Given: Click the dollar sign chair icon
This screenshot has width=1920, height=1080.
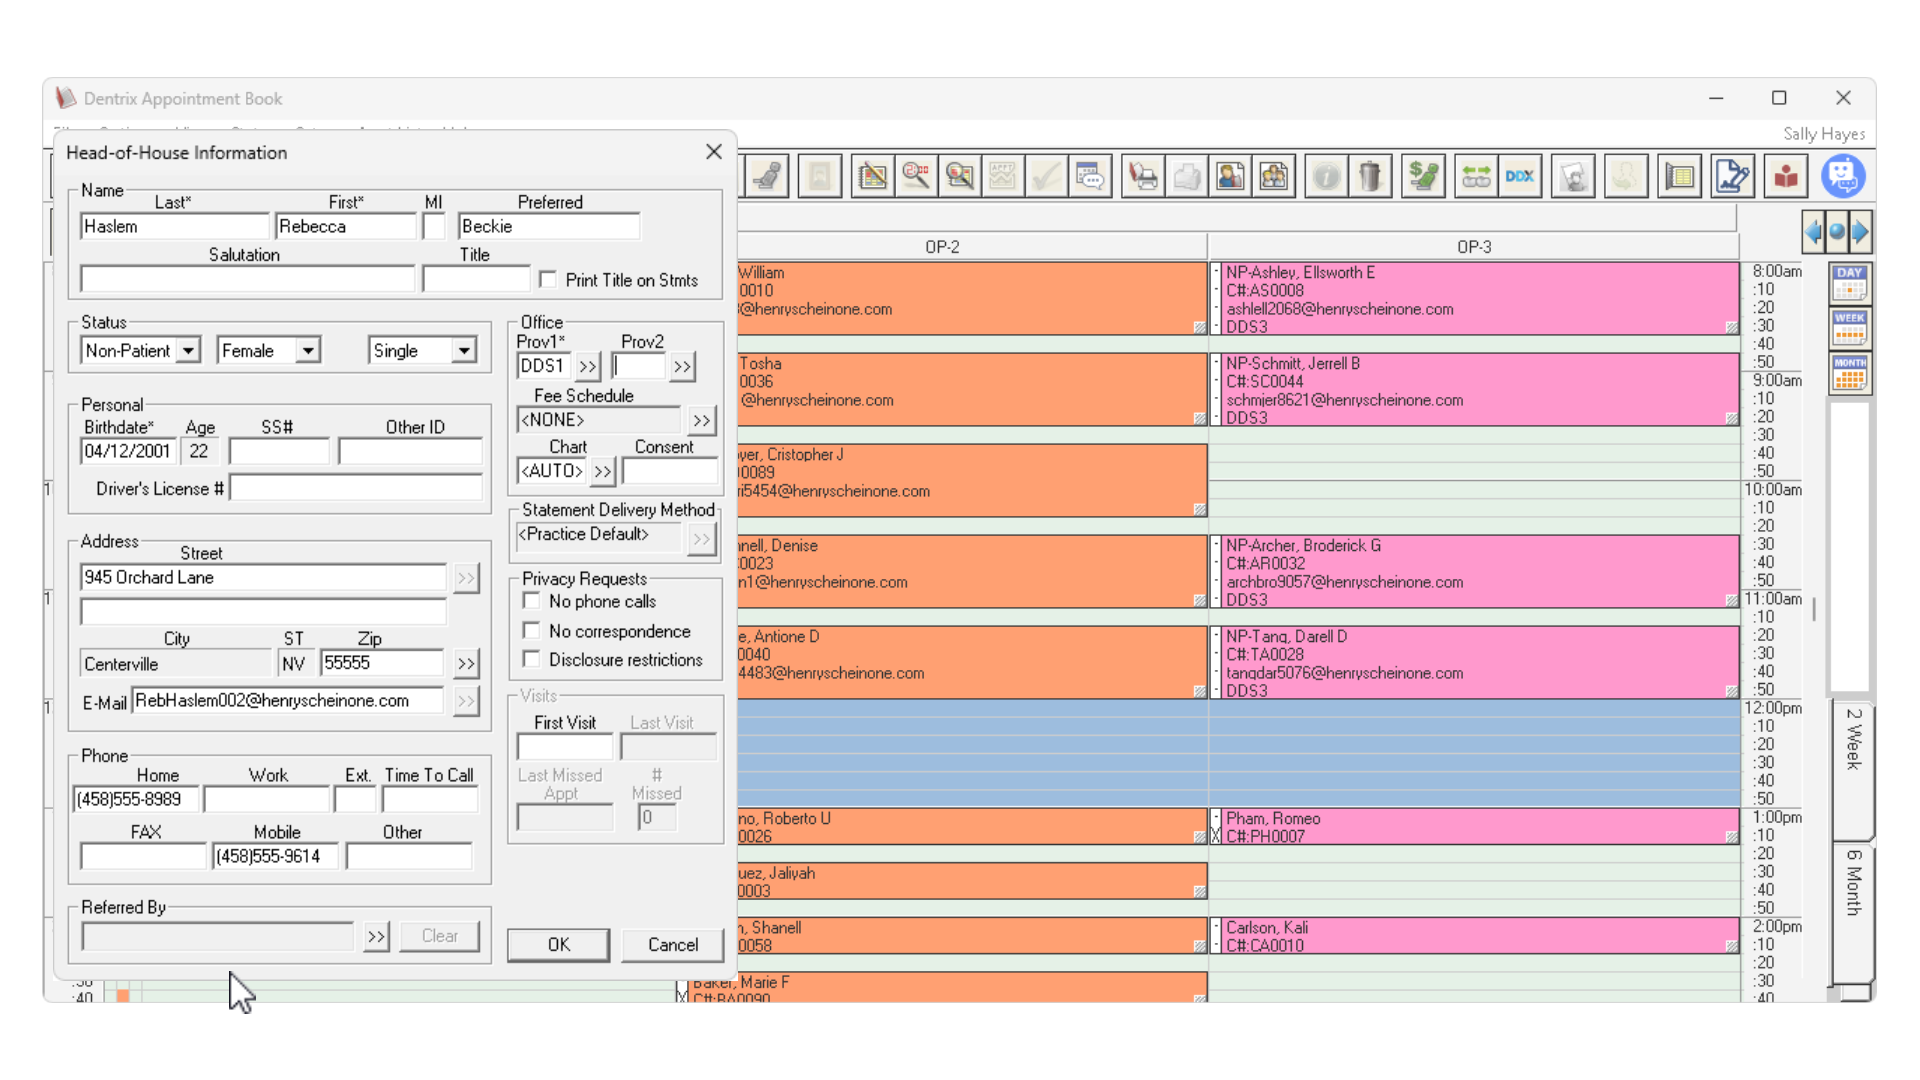Looking at the screenshot, I should 1423,177.
